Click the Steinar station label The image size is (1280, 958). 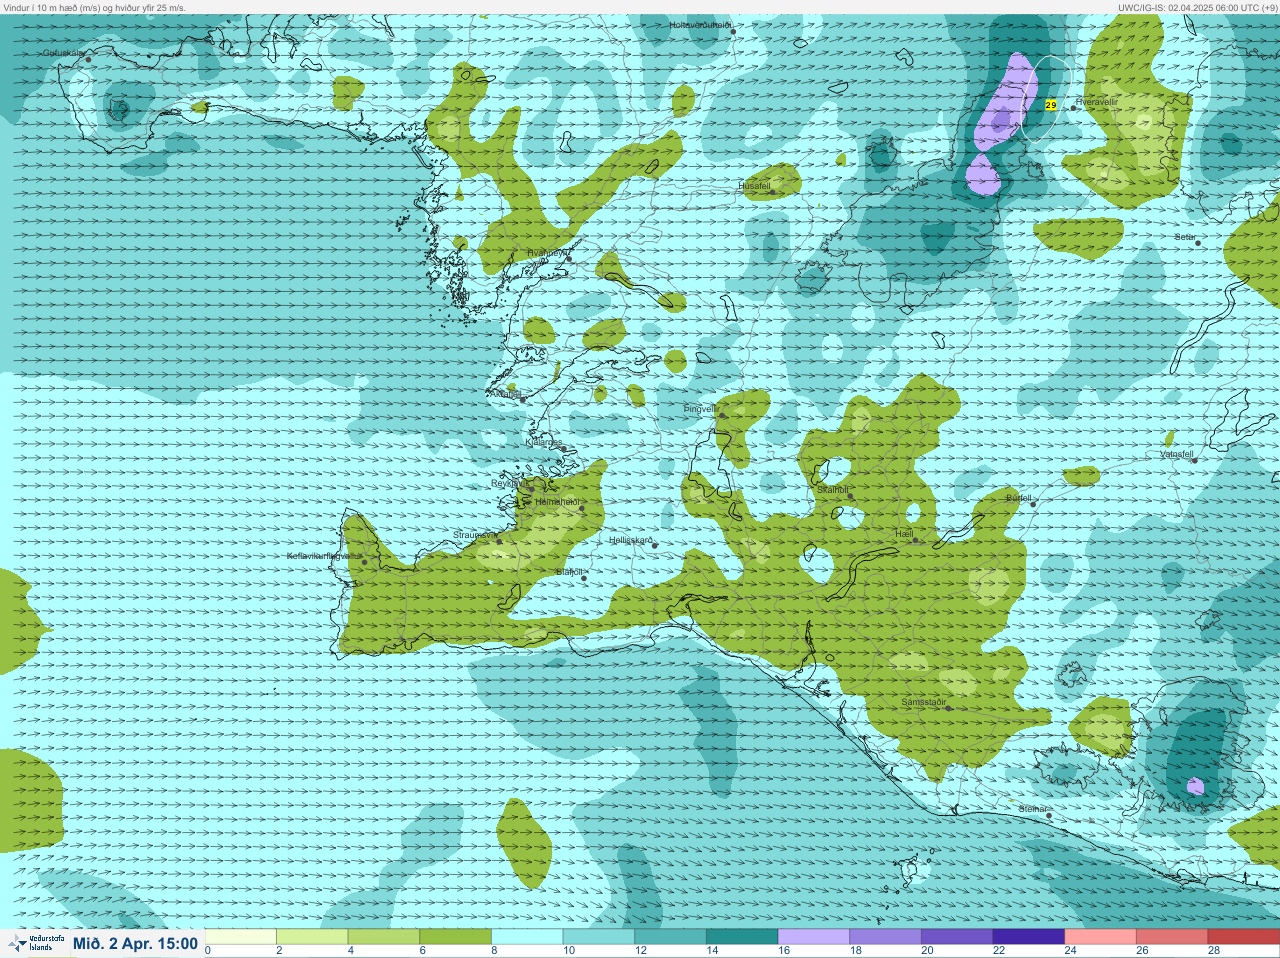coord(1033,809)
